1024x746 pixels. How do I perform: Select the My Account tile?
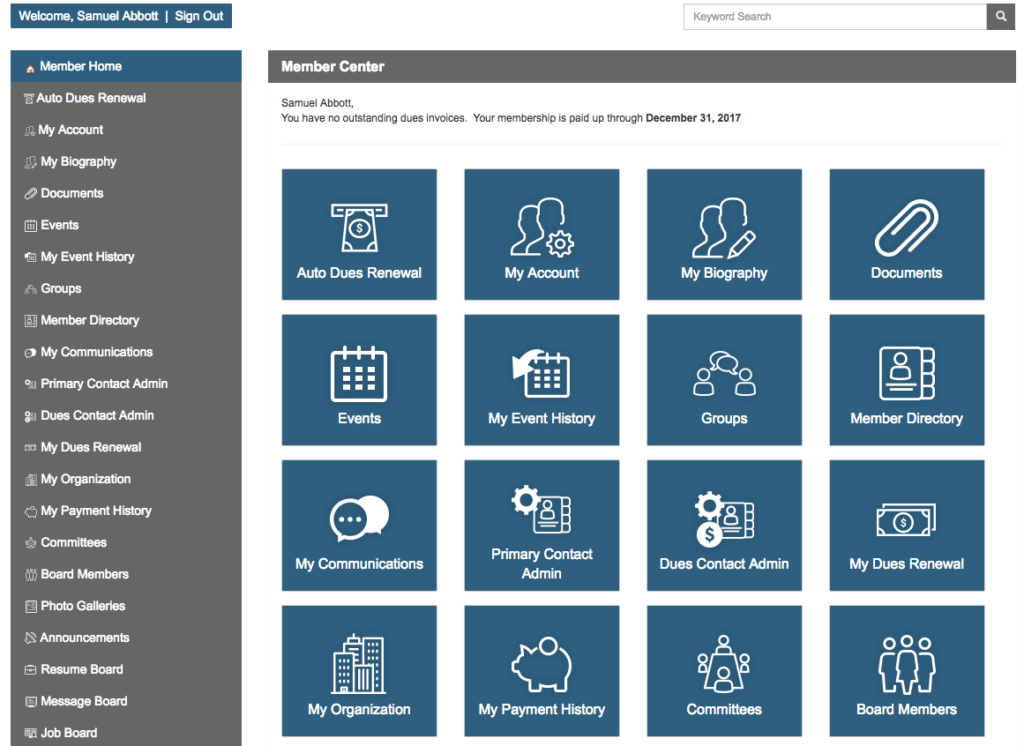(x=541, y=234)
